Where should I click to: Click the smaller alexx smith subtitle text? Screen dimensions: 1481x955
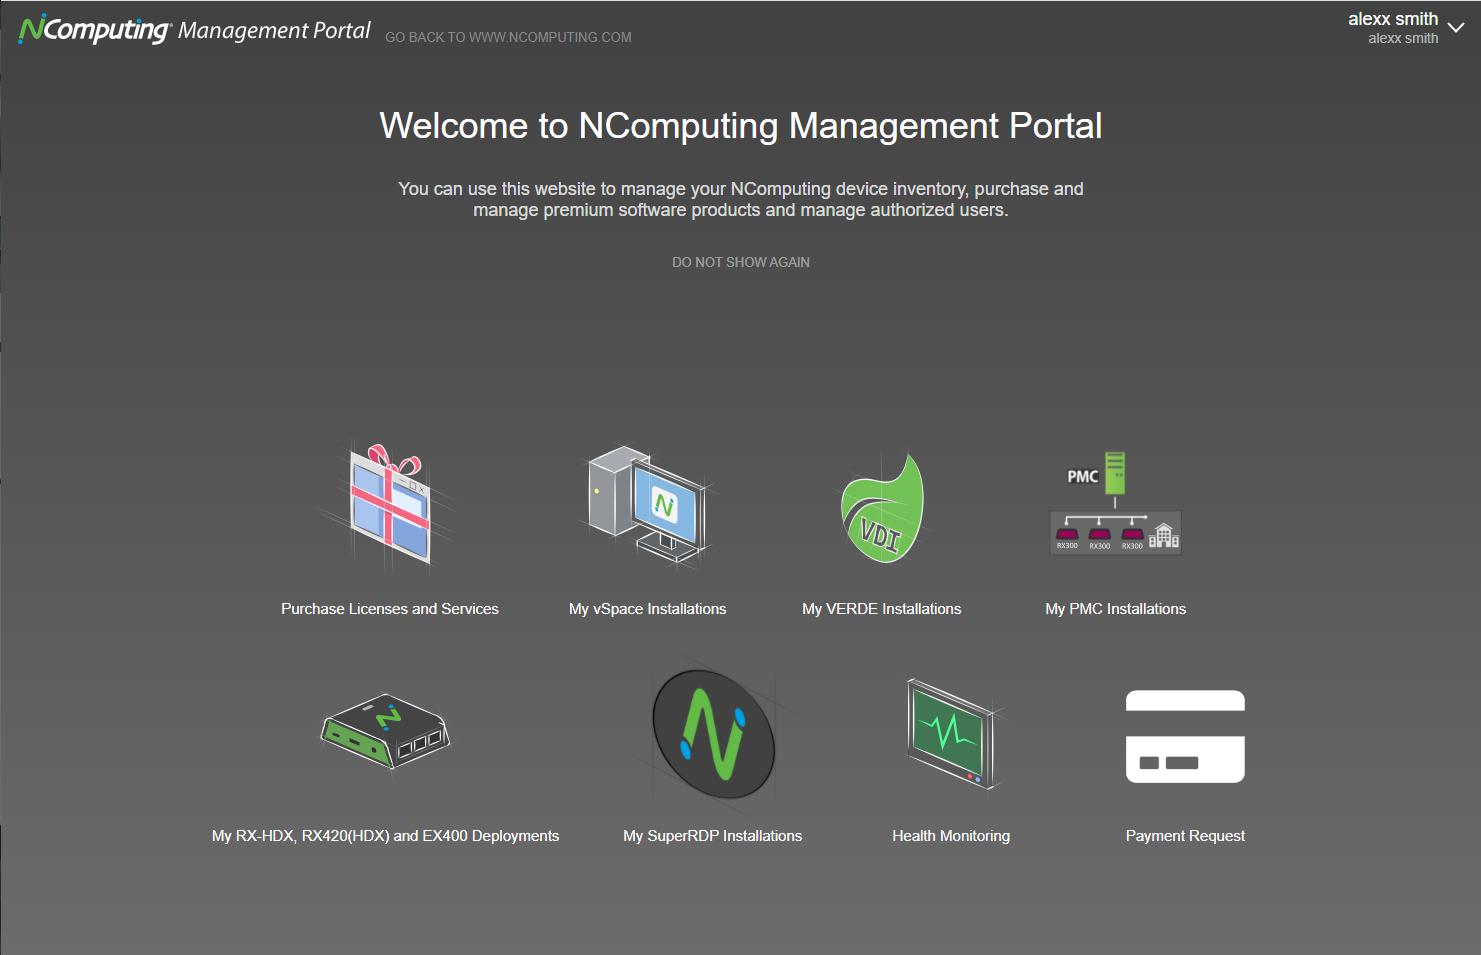pos(1403,38)
